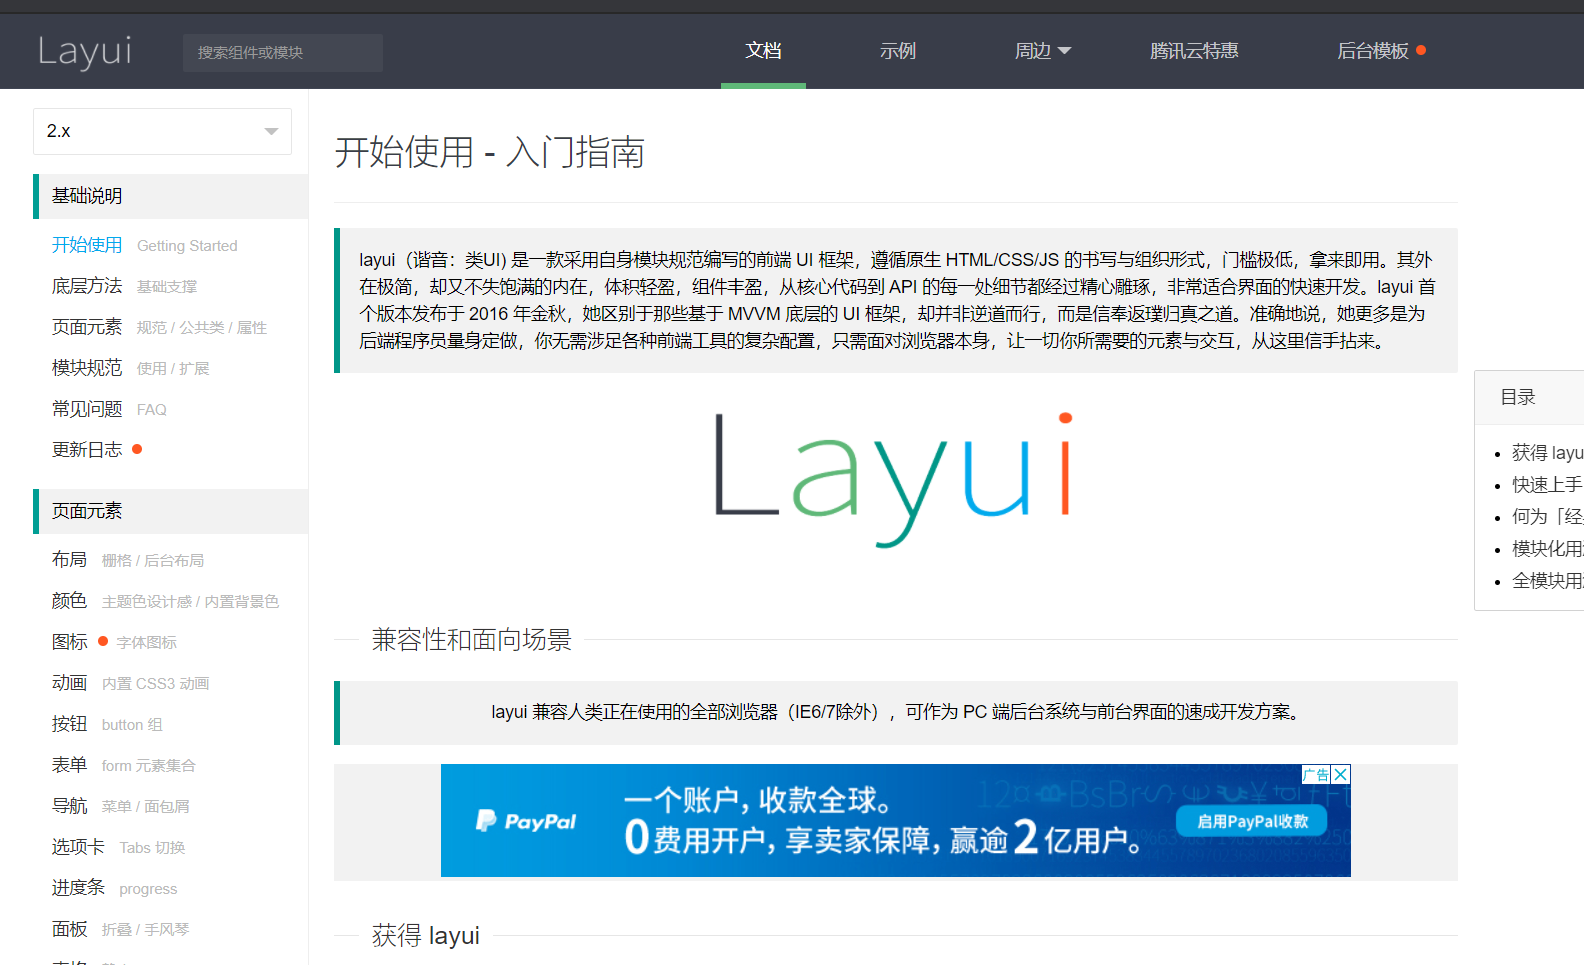Open 布局 栅格 / 后台布局
Viewport: 1584px width, 965px height.
128,560
